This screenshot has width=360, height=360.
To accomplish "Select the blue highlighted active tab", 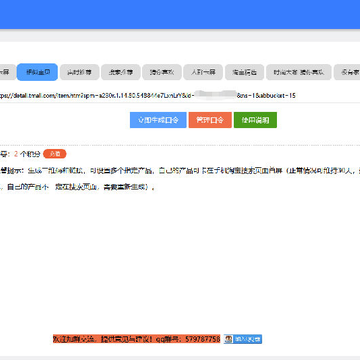I will 37,72.
